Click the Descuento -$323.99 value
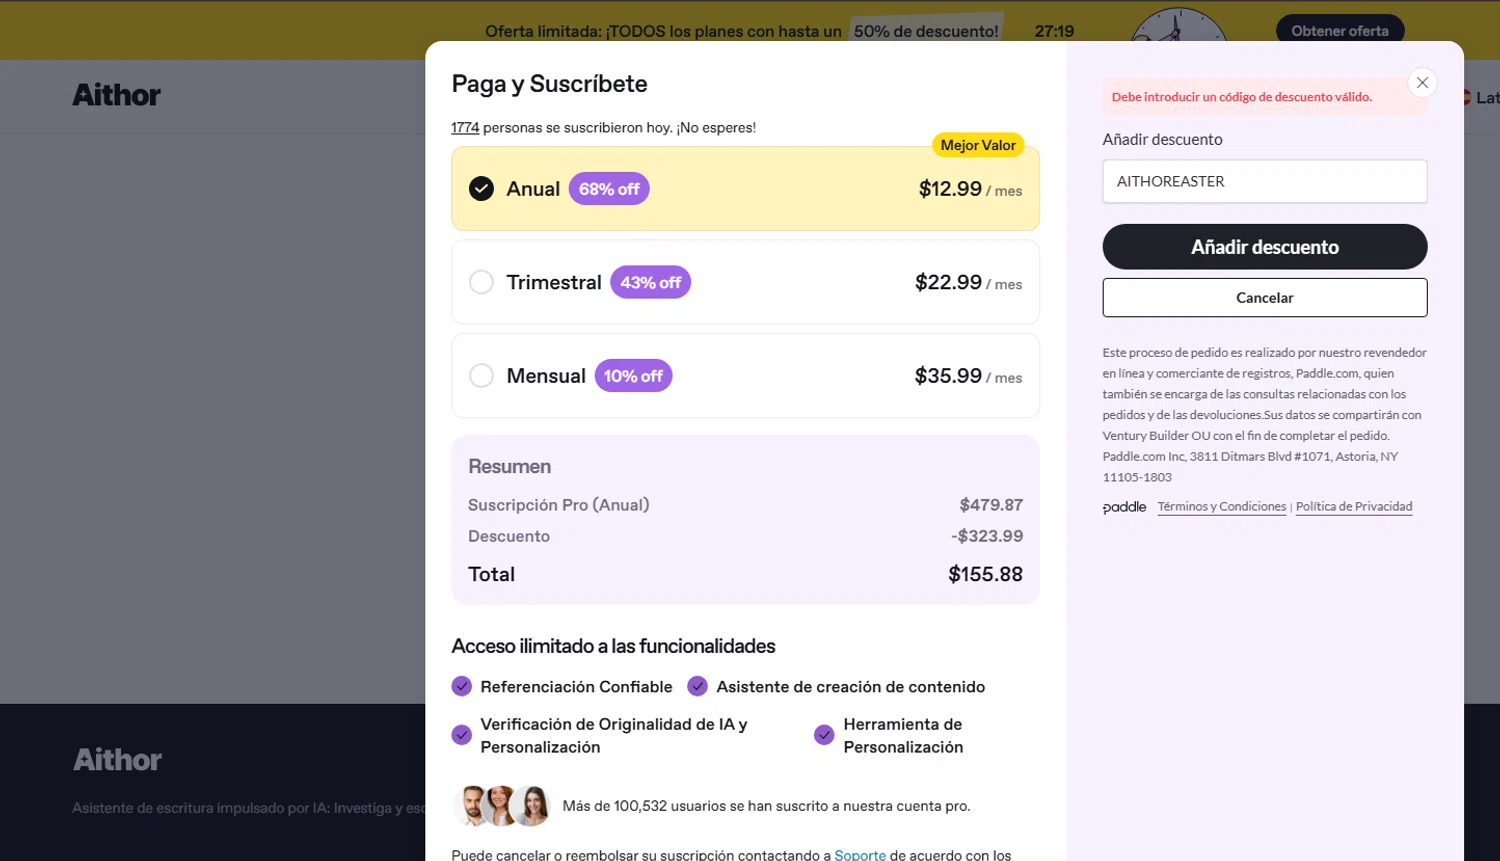The image size is (1500, 861). 987,536
